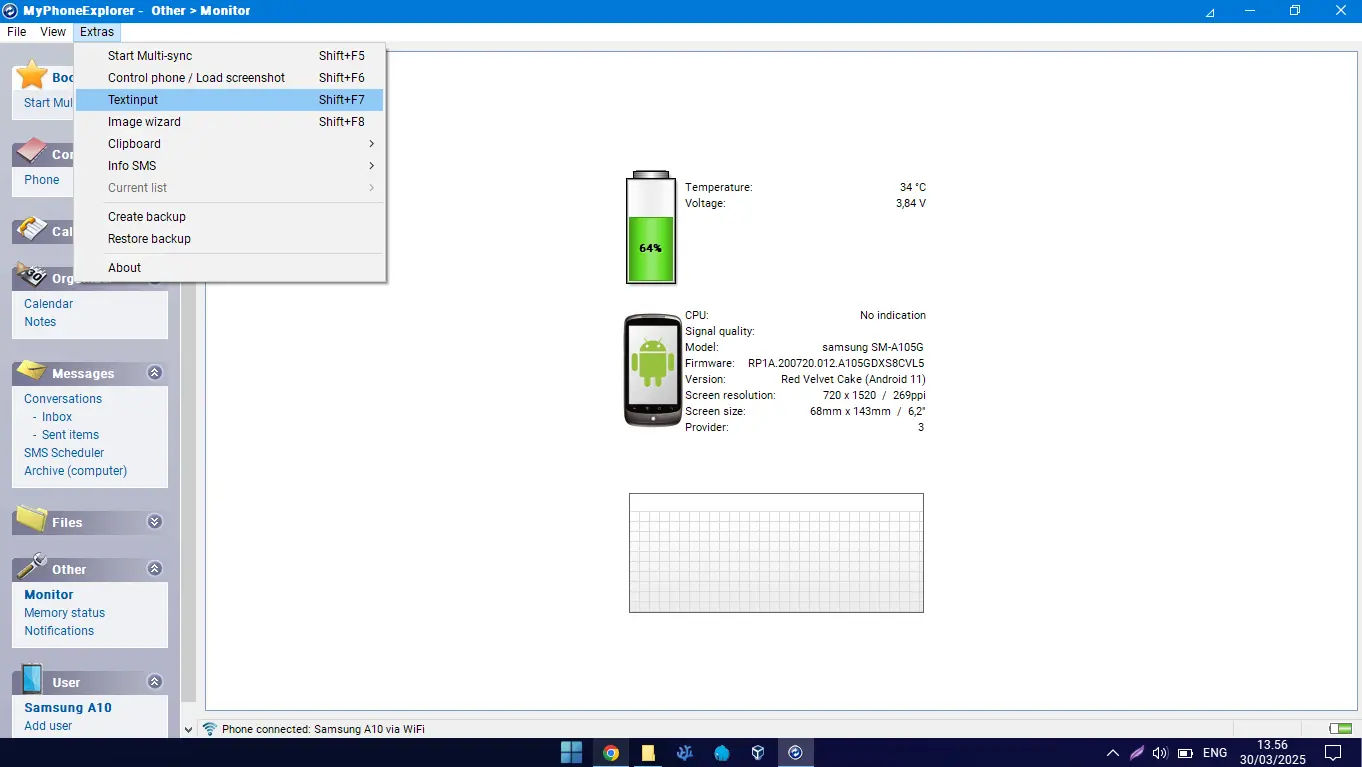Click 'Phone connected: Samsung A10 via WiFi'
Viewport: 1362px width, 767px height.
point(323,729)
